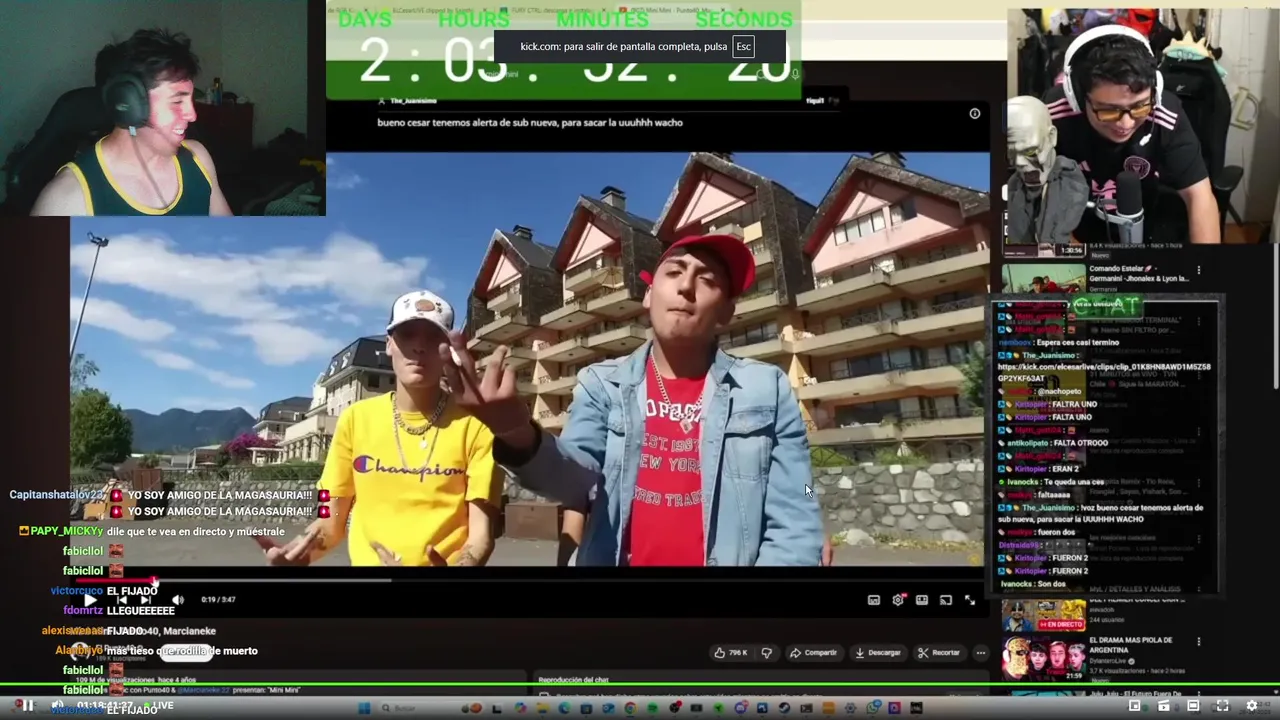The width and height of the screenshot is (1280, 720).
Task: Open menu for Comando Estelar video
Action: [1198, 271]
